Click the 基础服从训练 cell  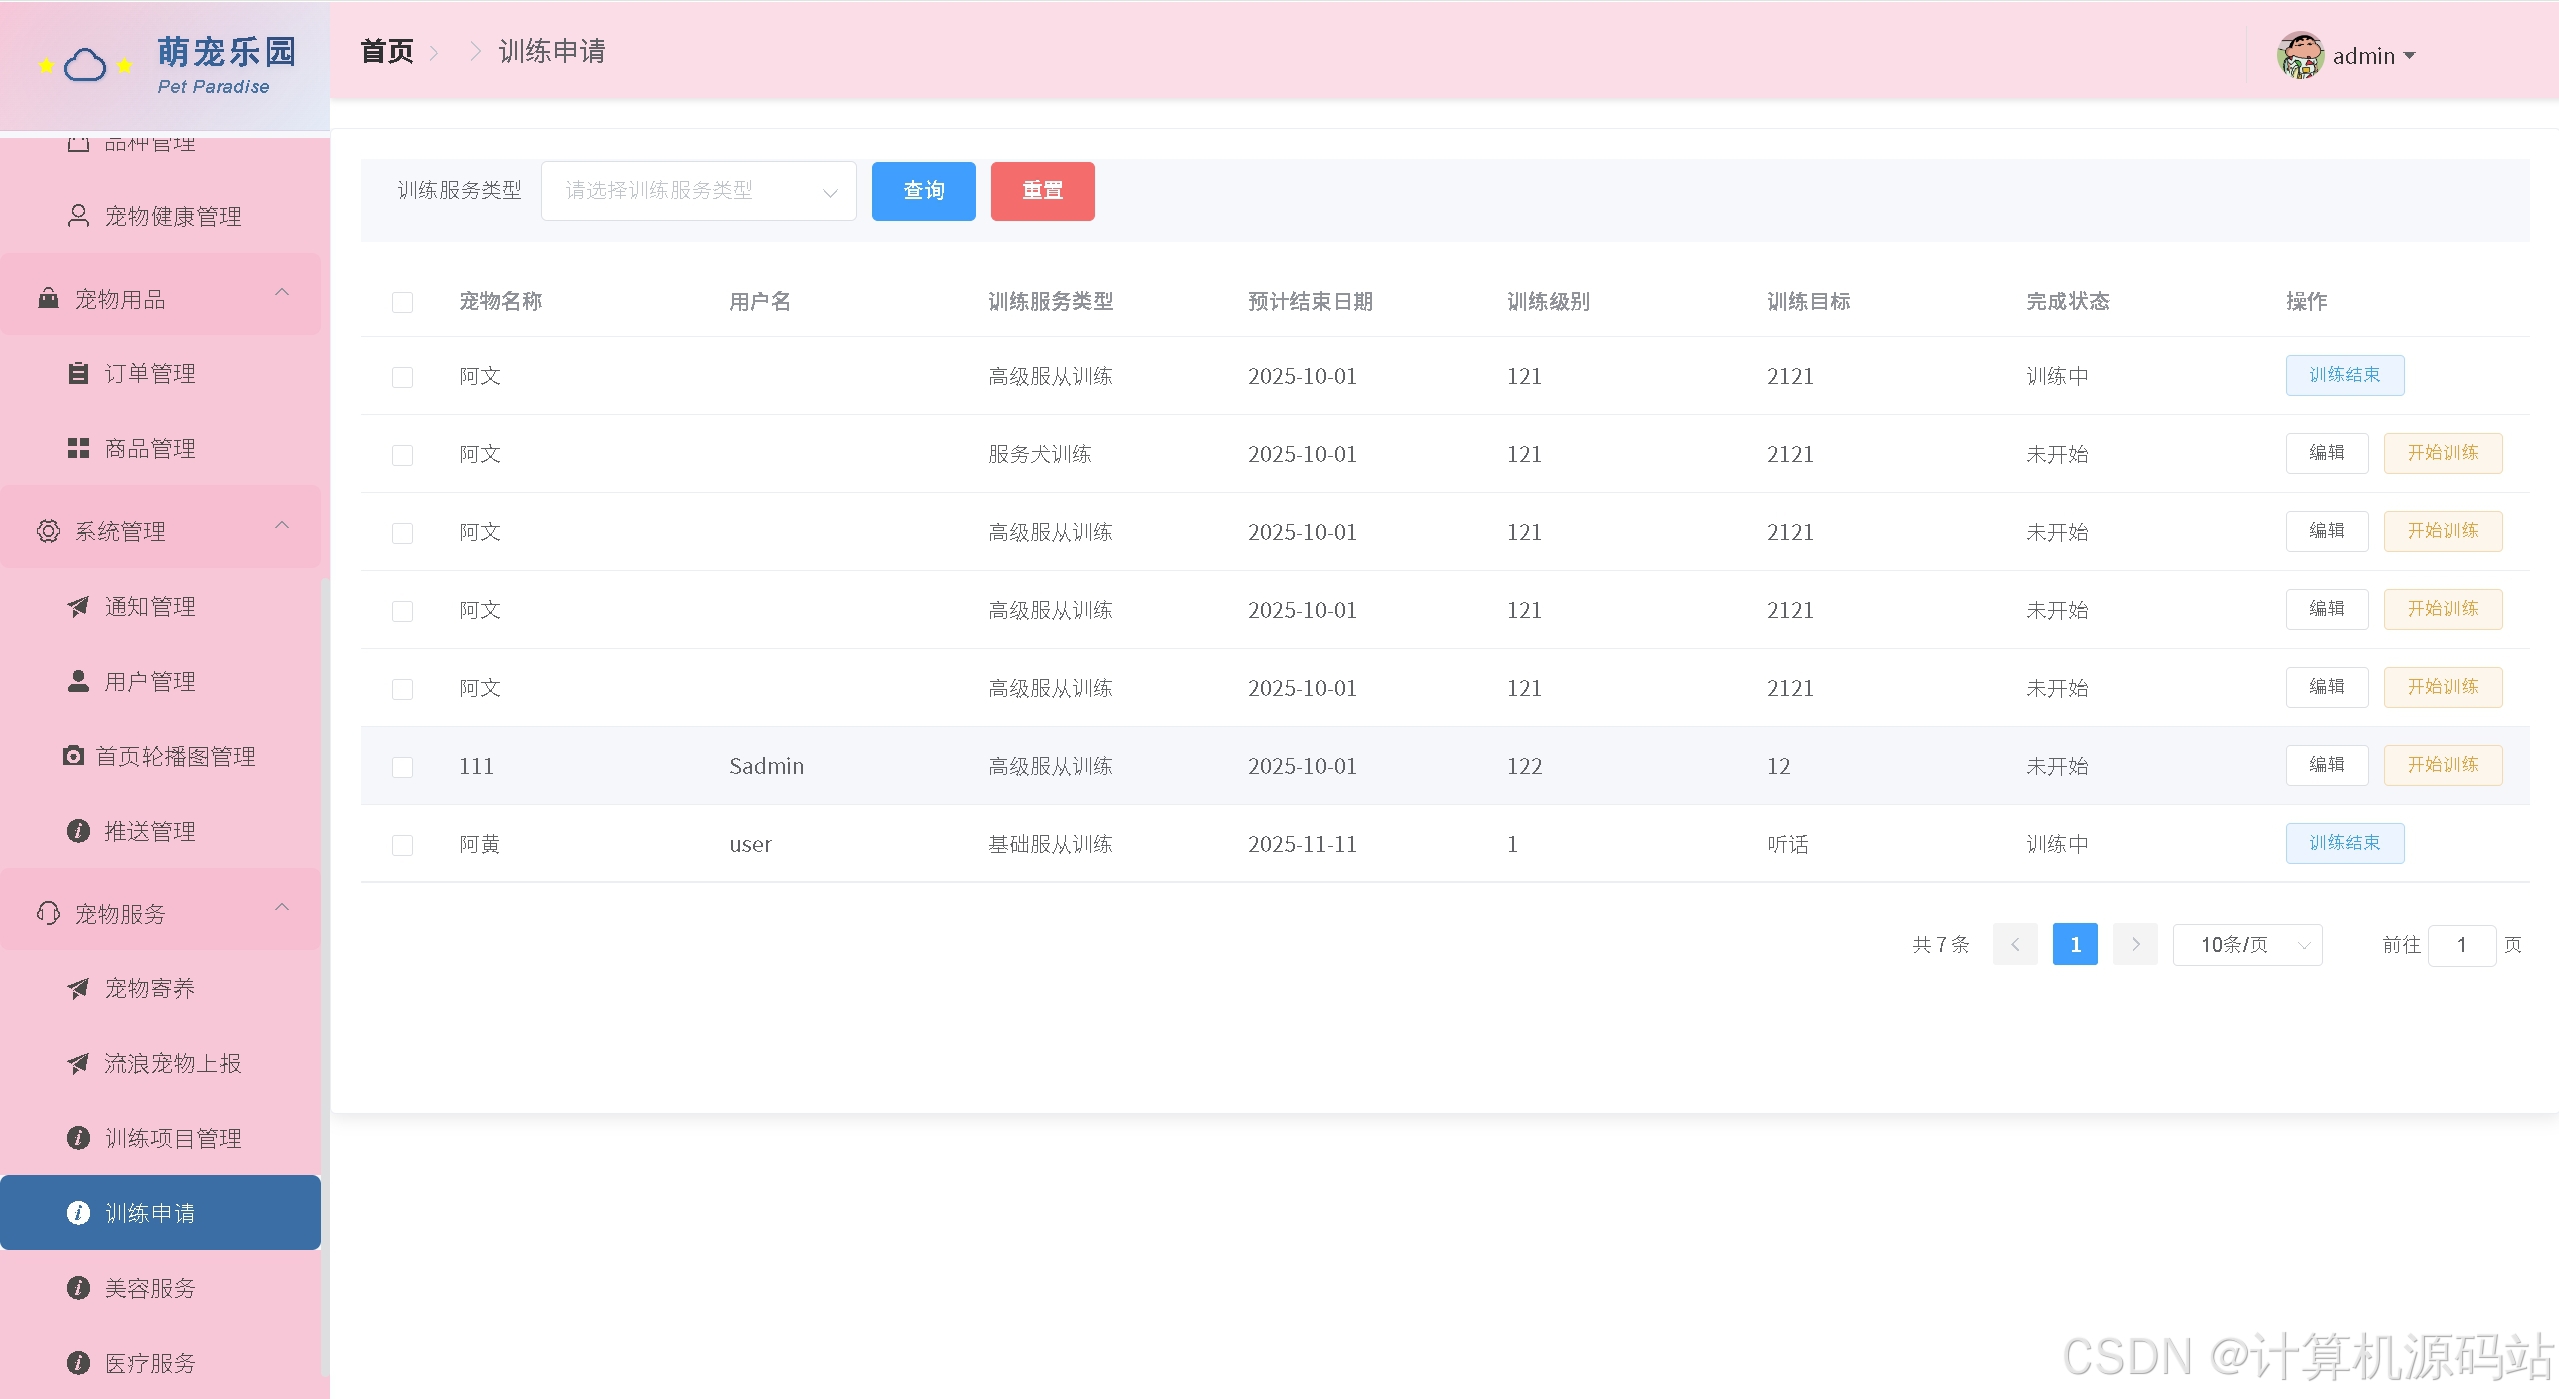pyautogui.click(x=1050, y=844)
